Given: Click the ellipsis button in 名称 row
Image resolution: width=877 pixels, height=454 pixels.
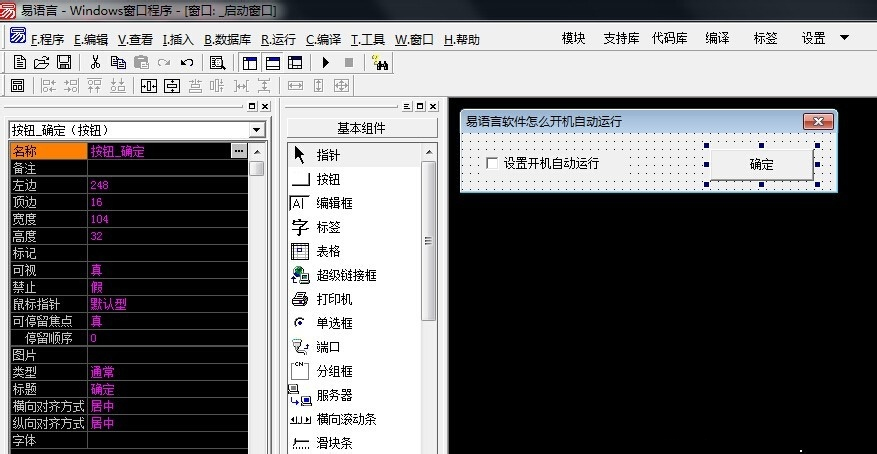Looking at the screenshot, I should pyautogui.click(x=239, y=151).
